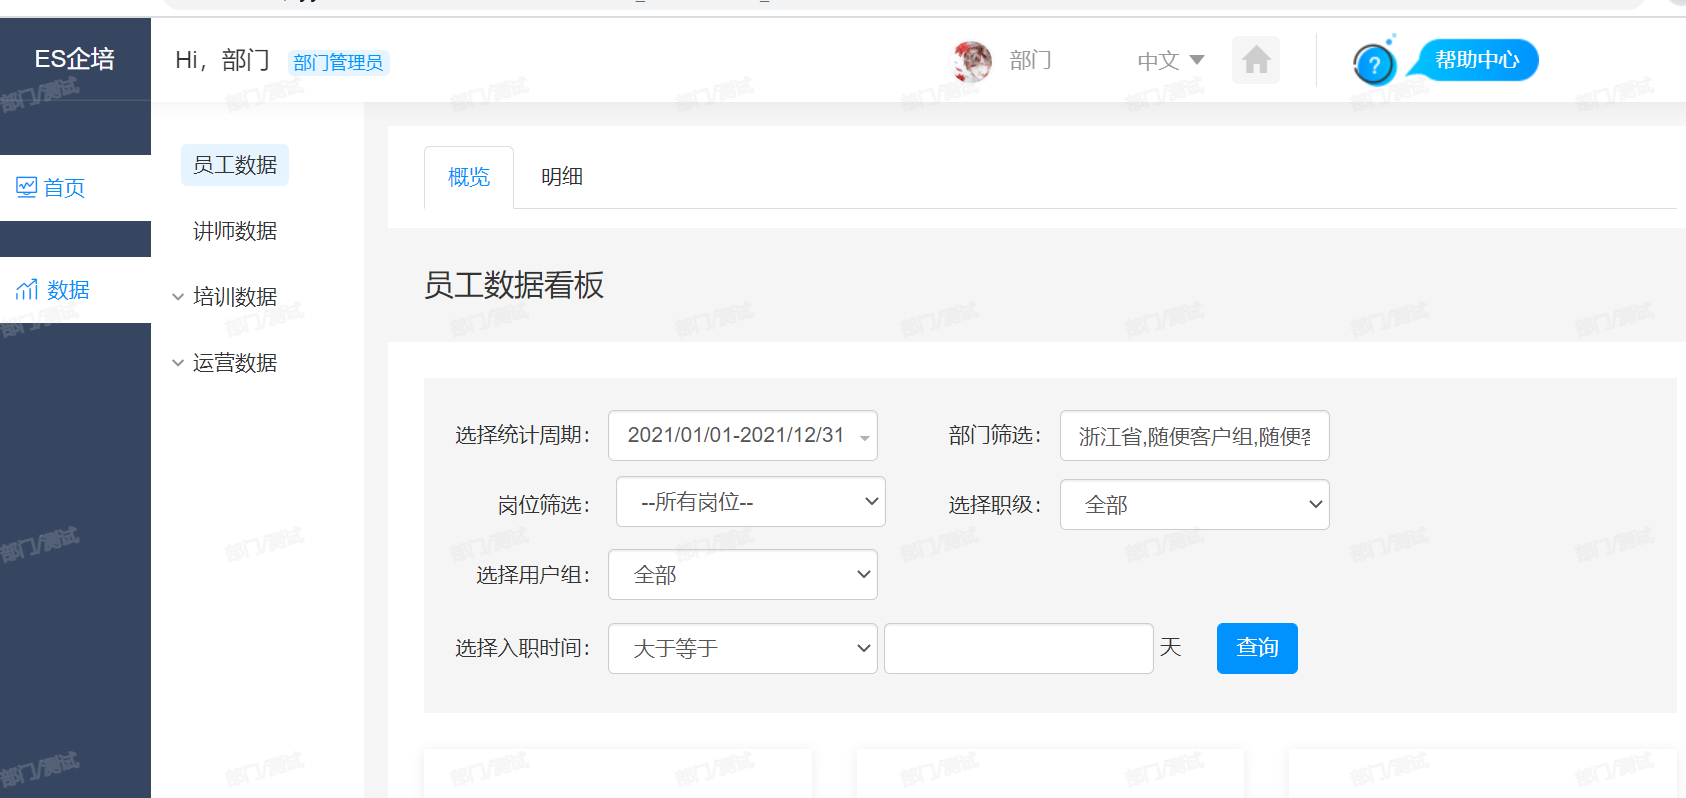Image resolution: width=1686 pixels, height=798 pixels.
Task: Click the ES企培 logo
Action: click(75, 59)
